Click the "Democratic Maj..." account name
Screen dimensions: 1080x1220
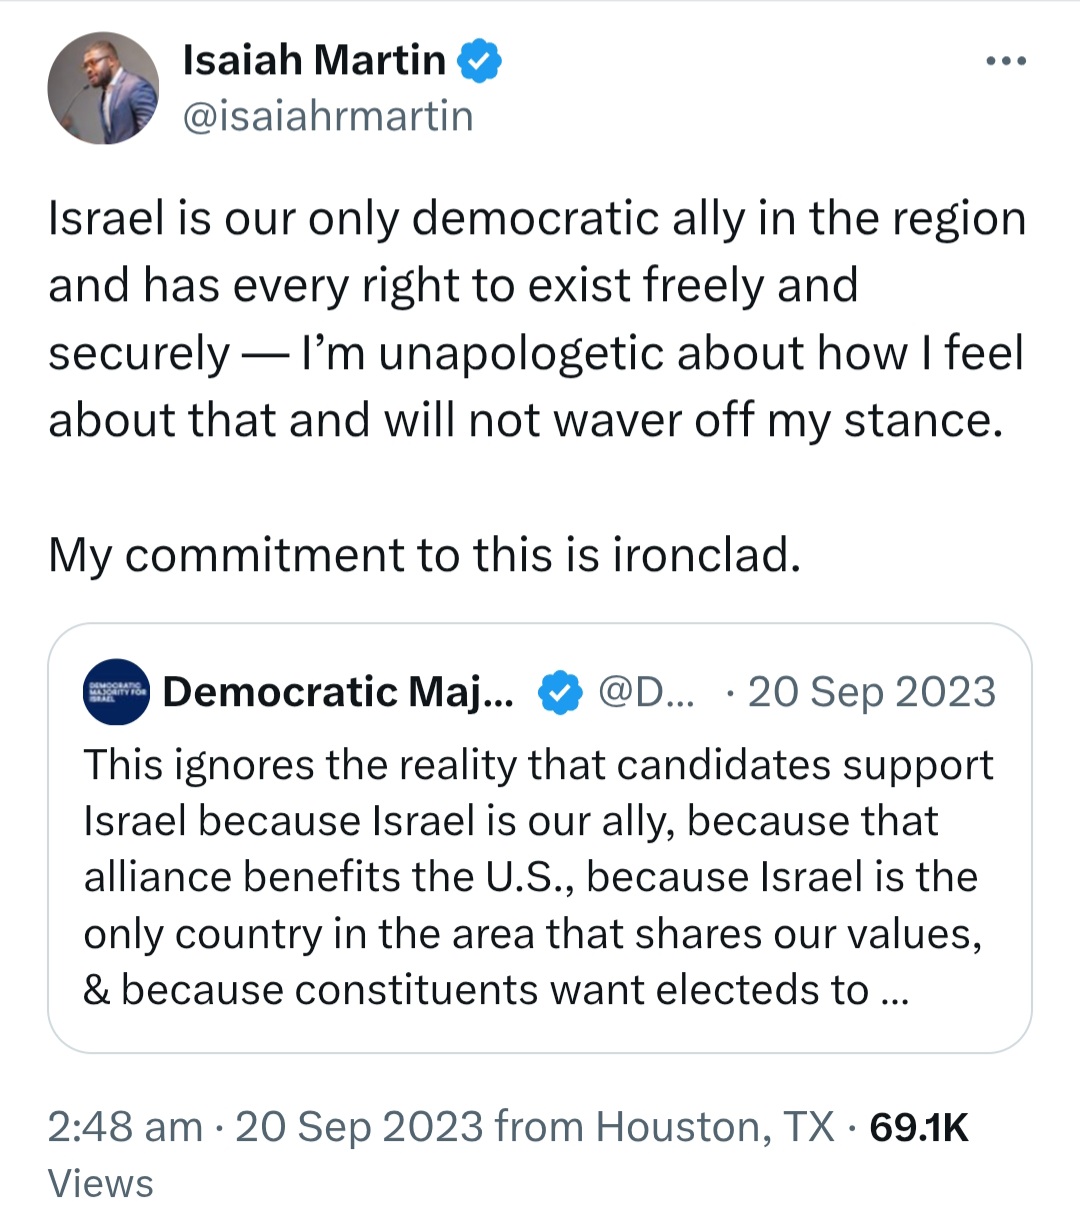[x=338, y=692]
